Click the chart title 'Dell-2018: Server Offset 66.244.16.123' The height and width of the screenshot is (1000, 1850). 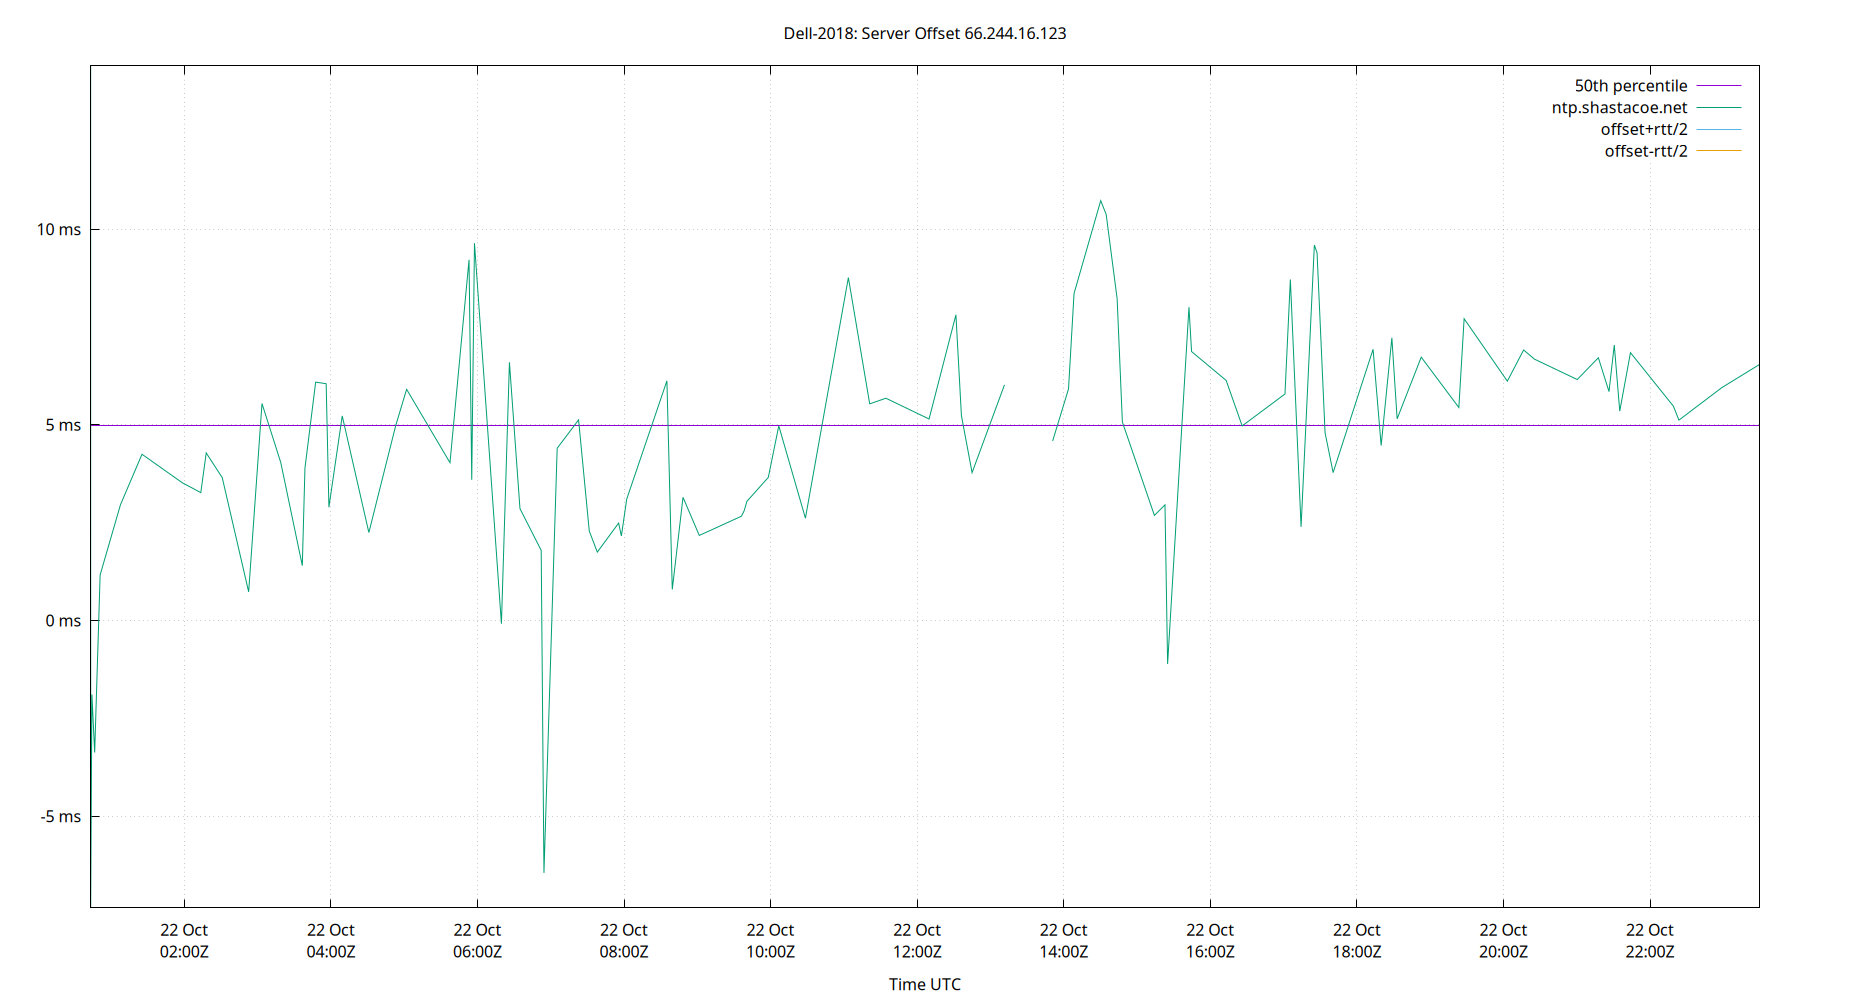click(x=924, y=33)
